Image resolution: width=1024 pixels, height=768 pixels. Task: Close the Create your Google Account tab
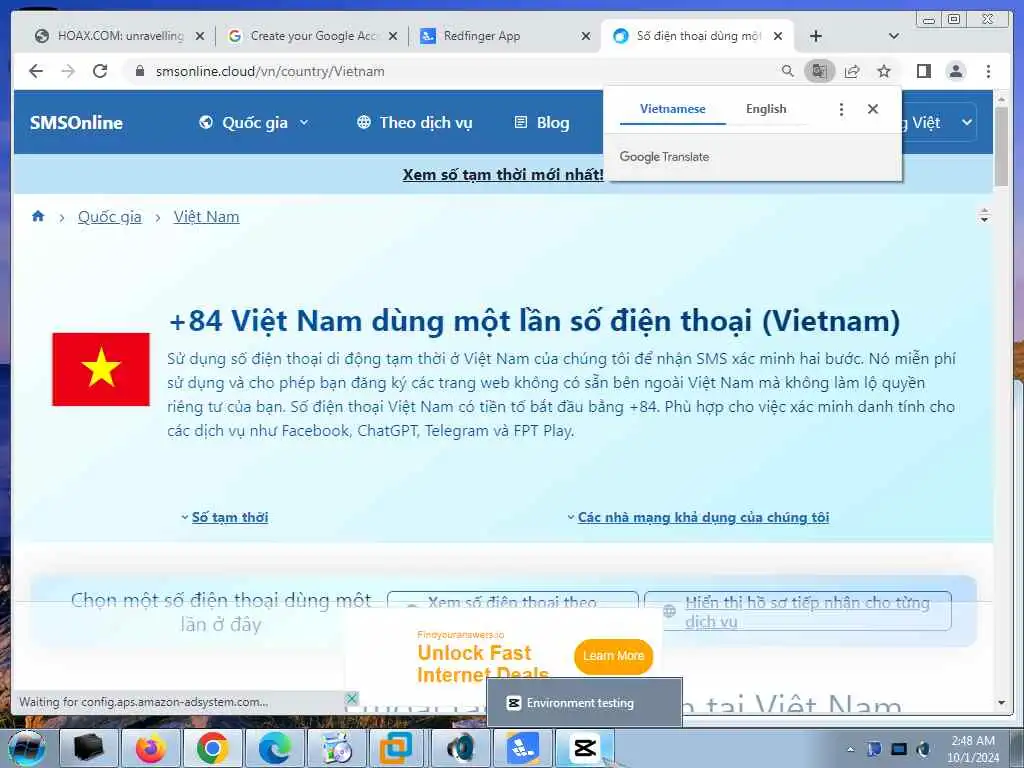392,36
